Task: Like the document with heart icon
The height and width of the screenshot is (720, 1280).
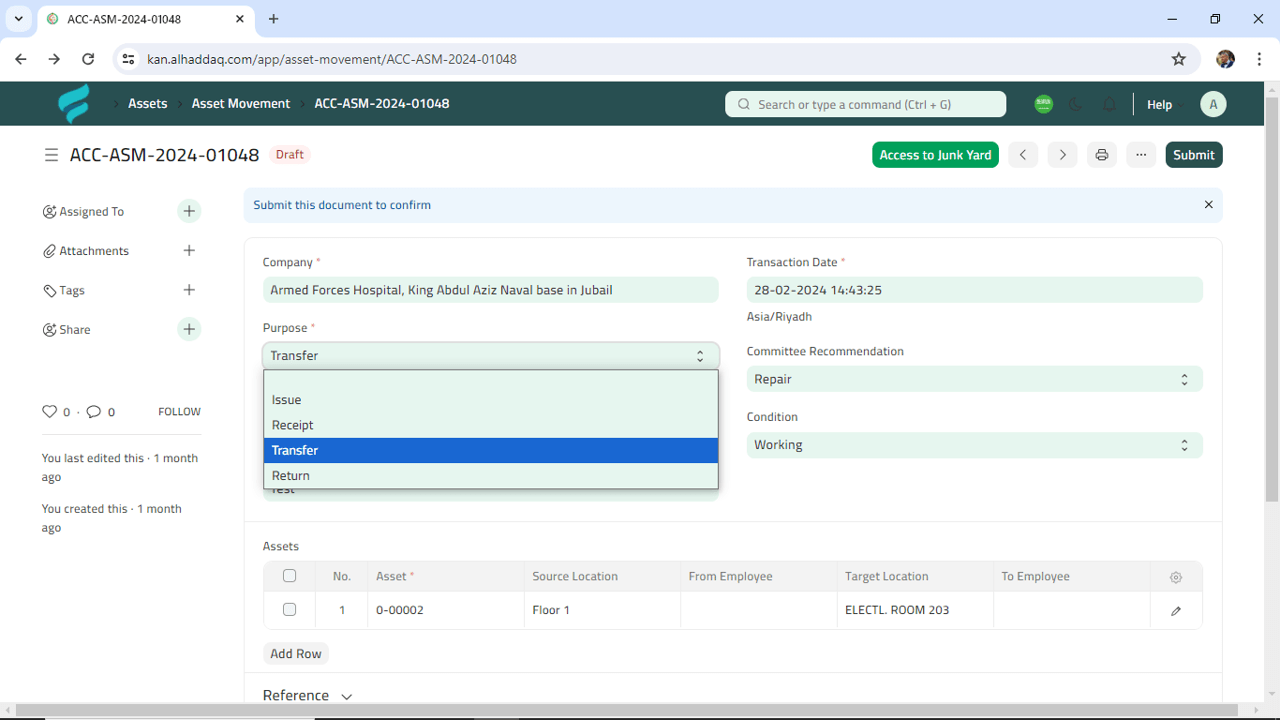Action: [x=49, y=411]
